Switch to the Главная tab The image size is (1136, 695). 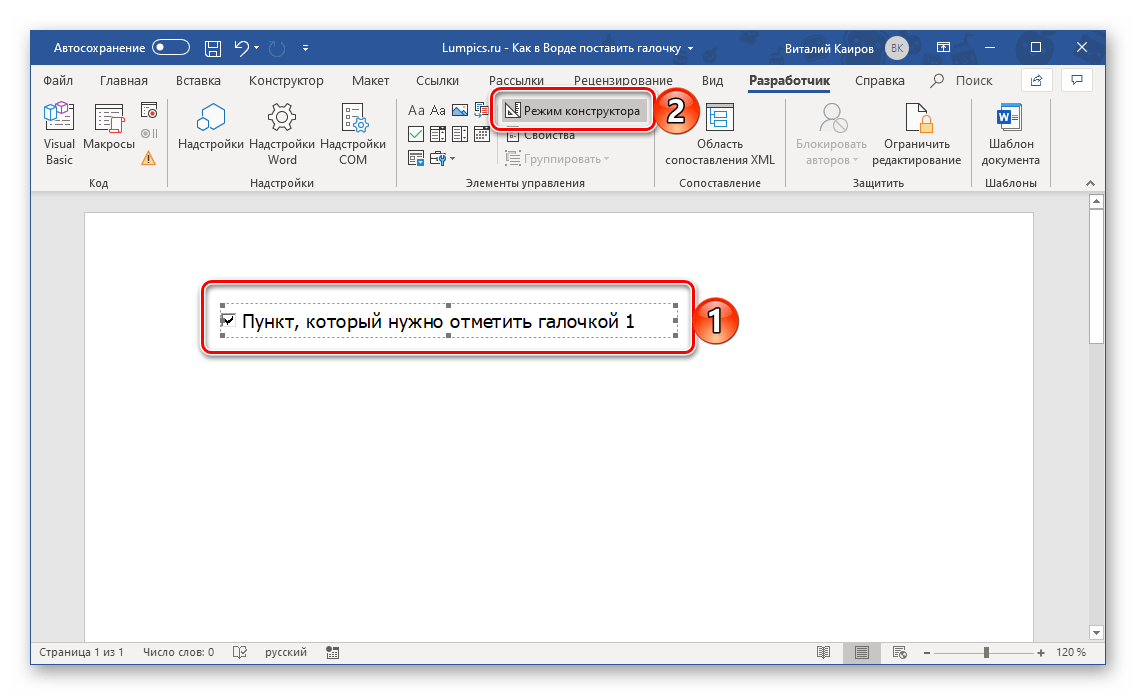click(124, 80)
